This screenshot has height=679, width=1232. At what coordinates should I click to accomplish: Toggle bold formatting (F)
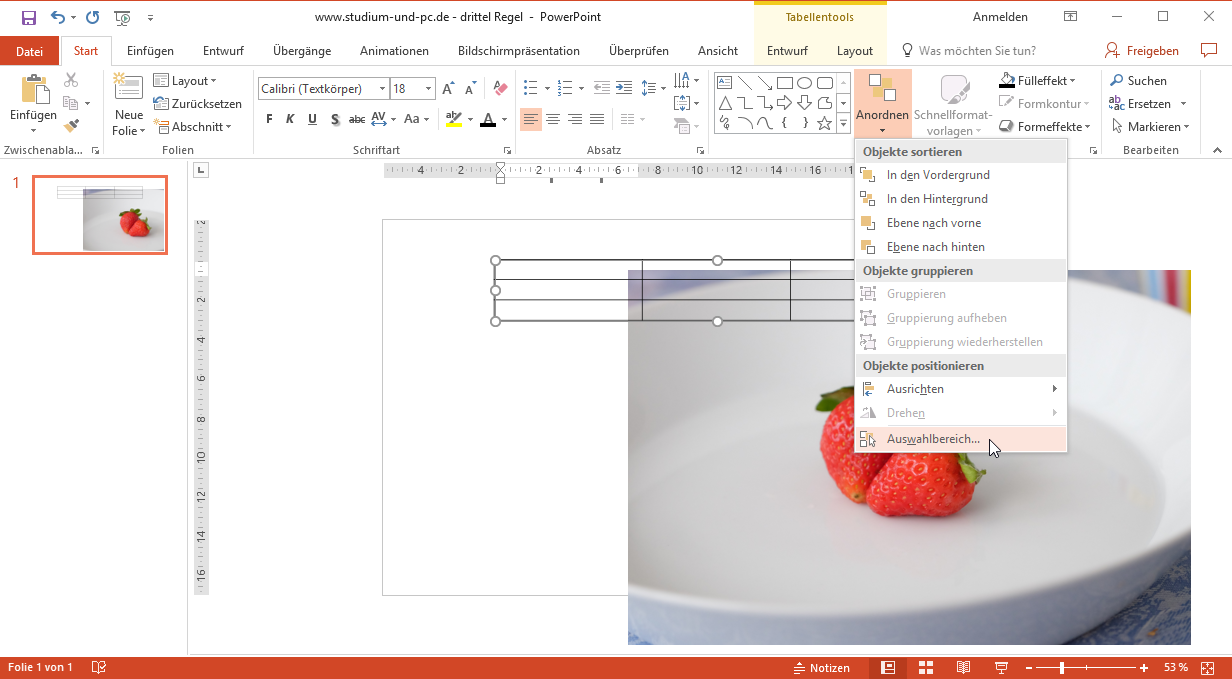(269, 119)
